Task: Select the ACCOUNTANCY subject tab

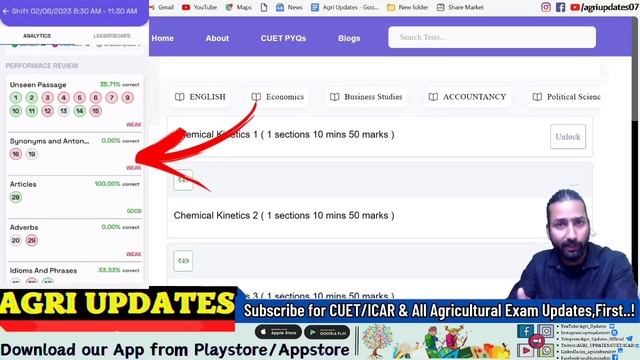Action: [x=467, y=97]
